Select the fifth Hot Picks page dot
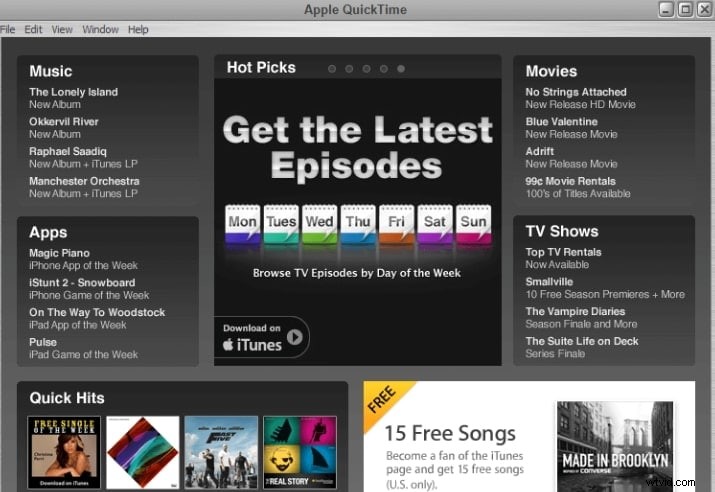The width and height of the screenshot is (715, 492). click(401, 69)
